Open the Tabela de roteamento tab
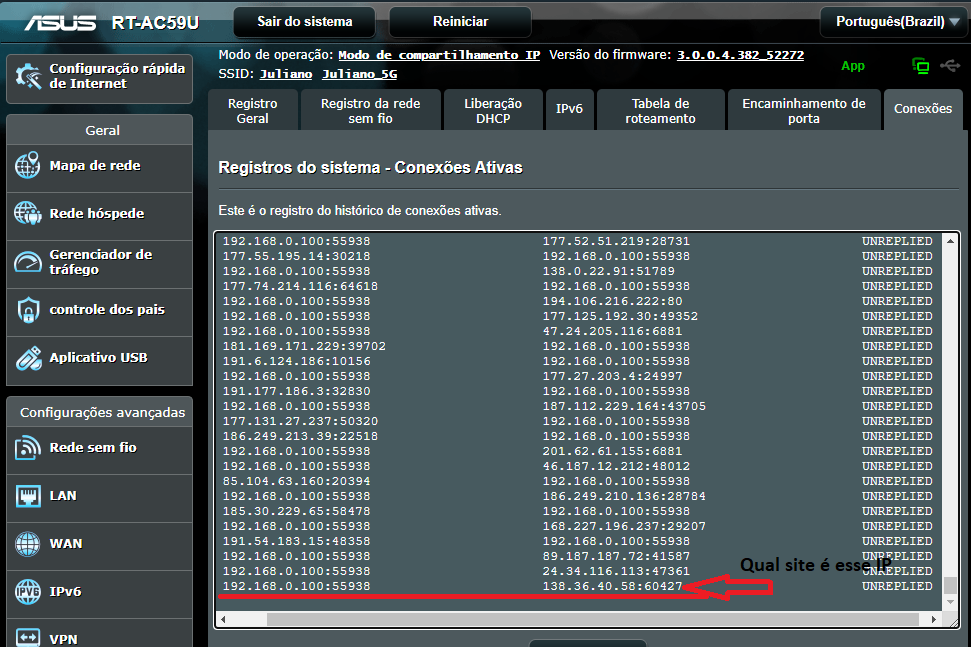Screen dimensions: 971x647 [660, 111]
